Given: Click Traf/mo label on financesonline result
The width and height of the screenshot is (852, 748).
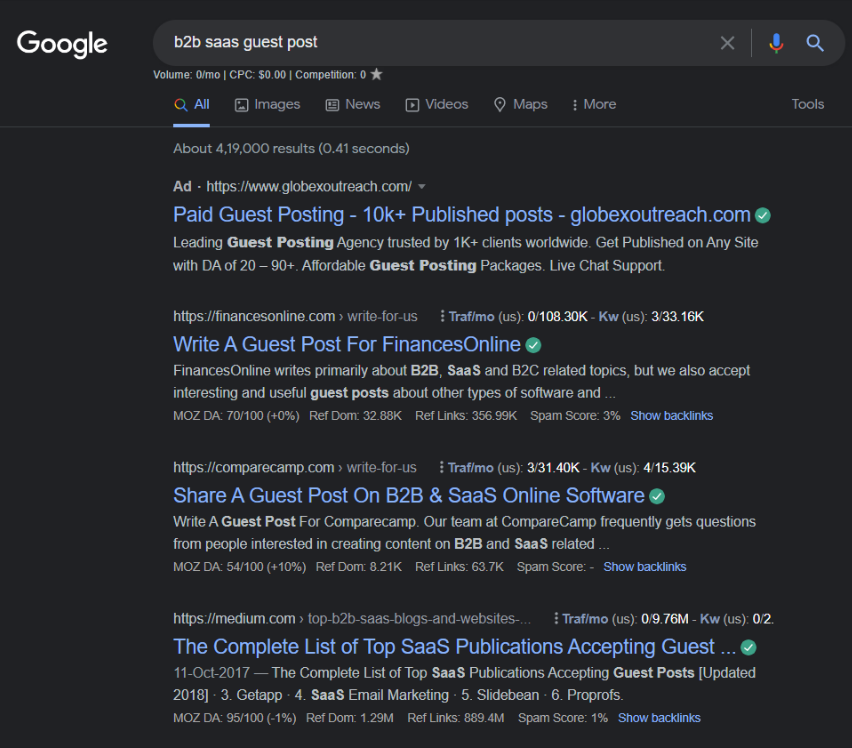Looking at the screenshot, I should [471, 316].
